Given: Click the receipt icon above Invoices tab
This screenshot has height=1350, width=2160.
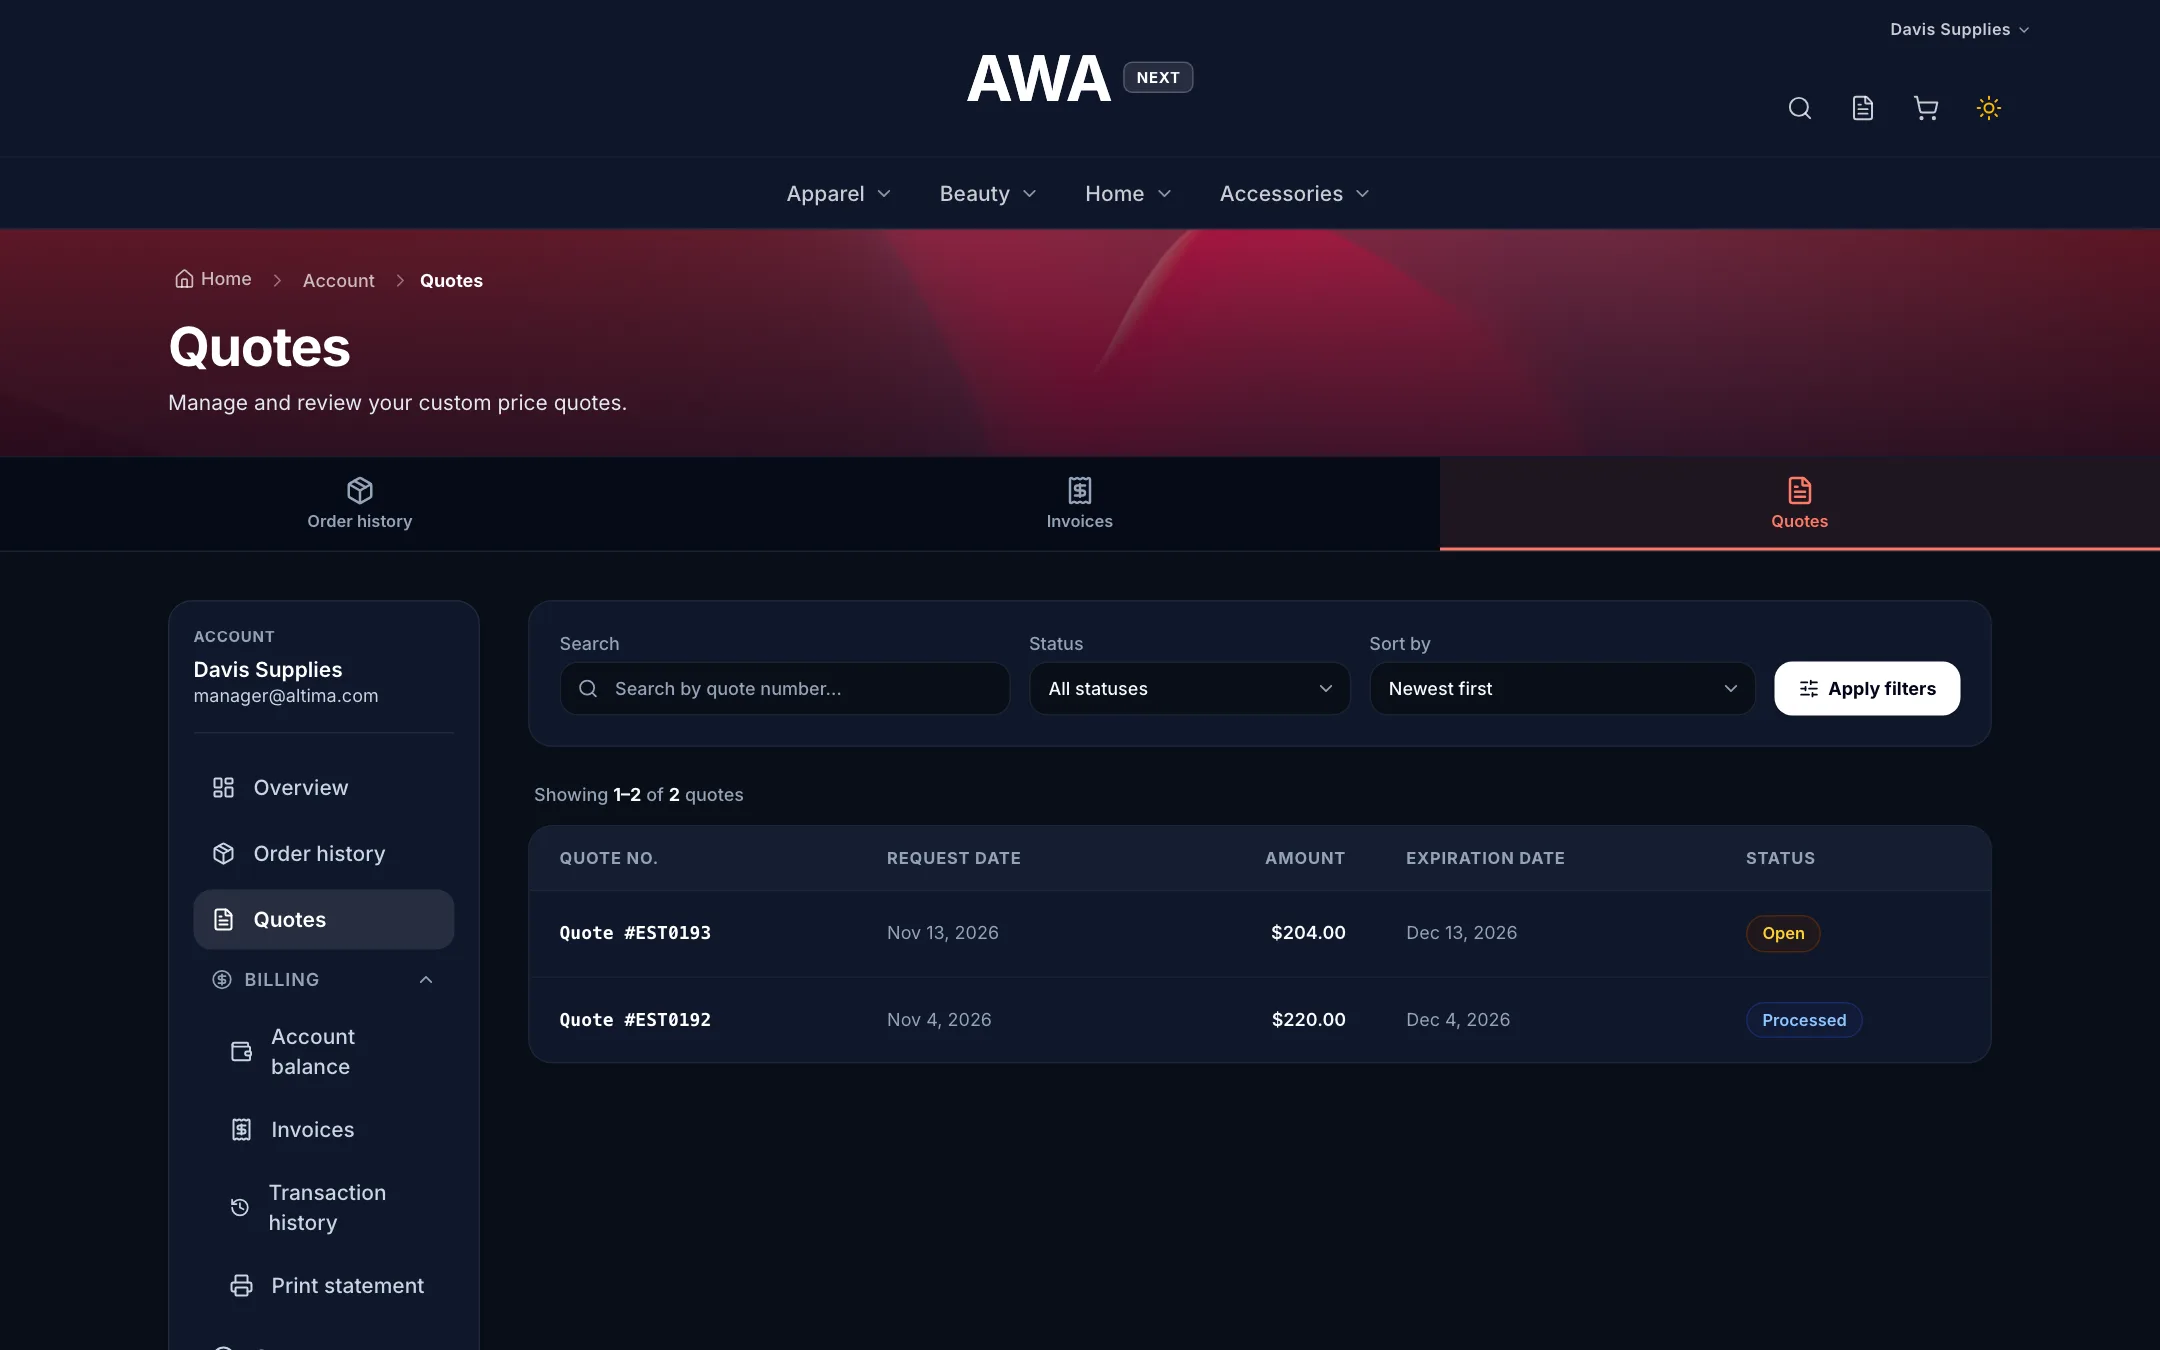Looking at the screenshot, I should pos(1080,490).
